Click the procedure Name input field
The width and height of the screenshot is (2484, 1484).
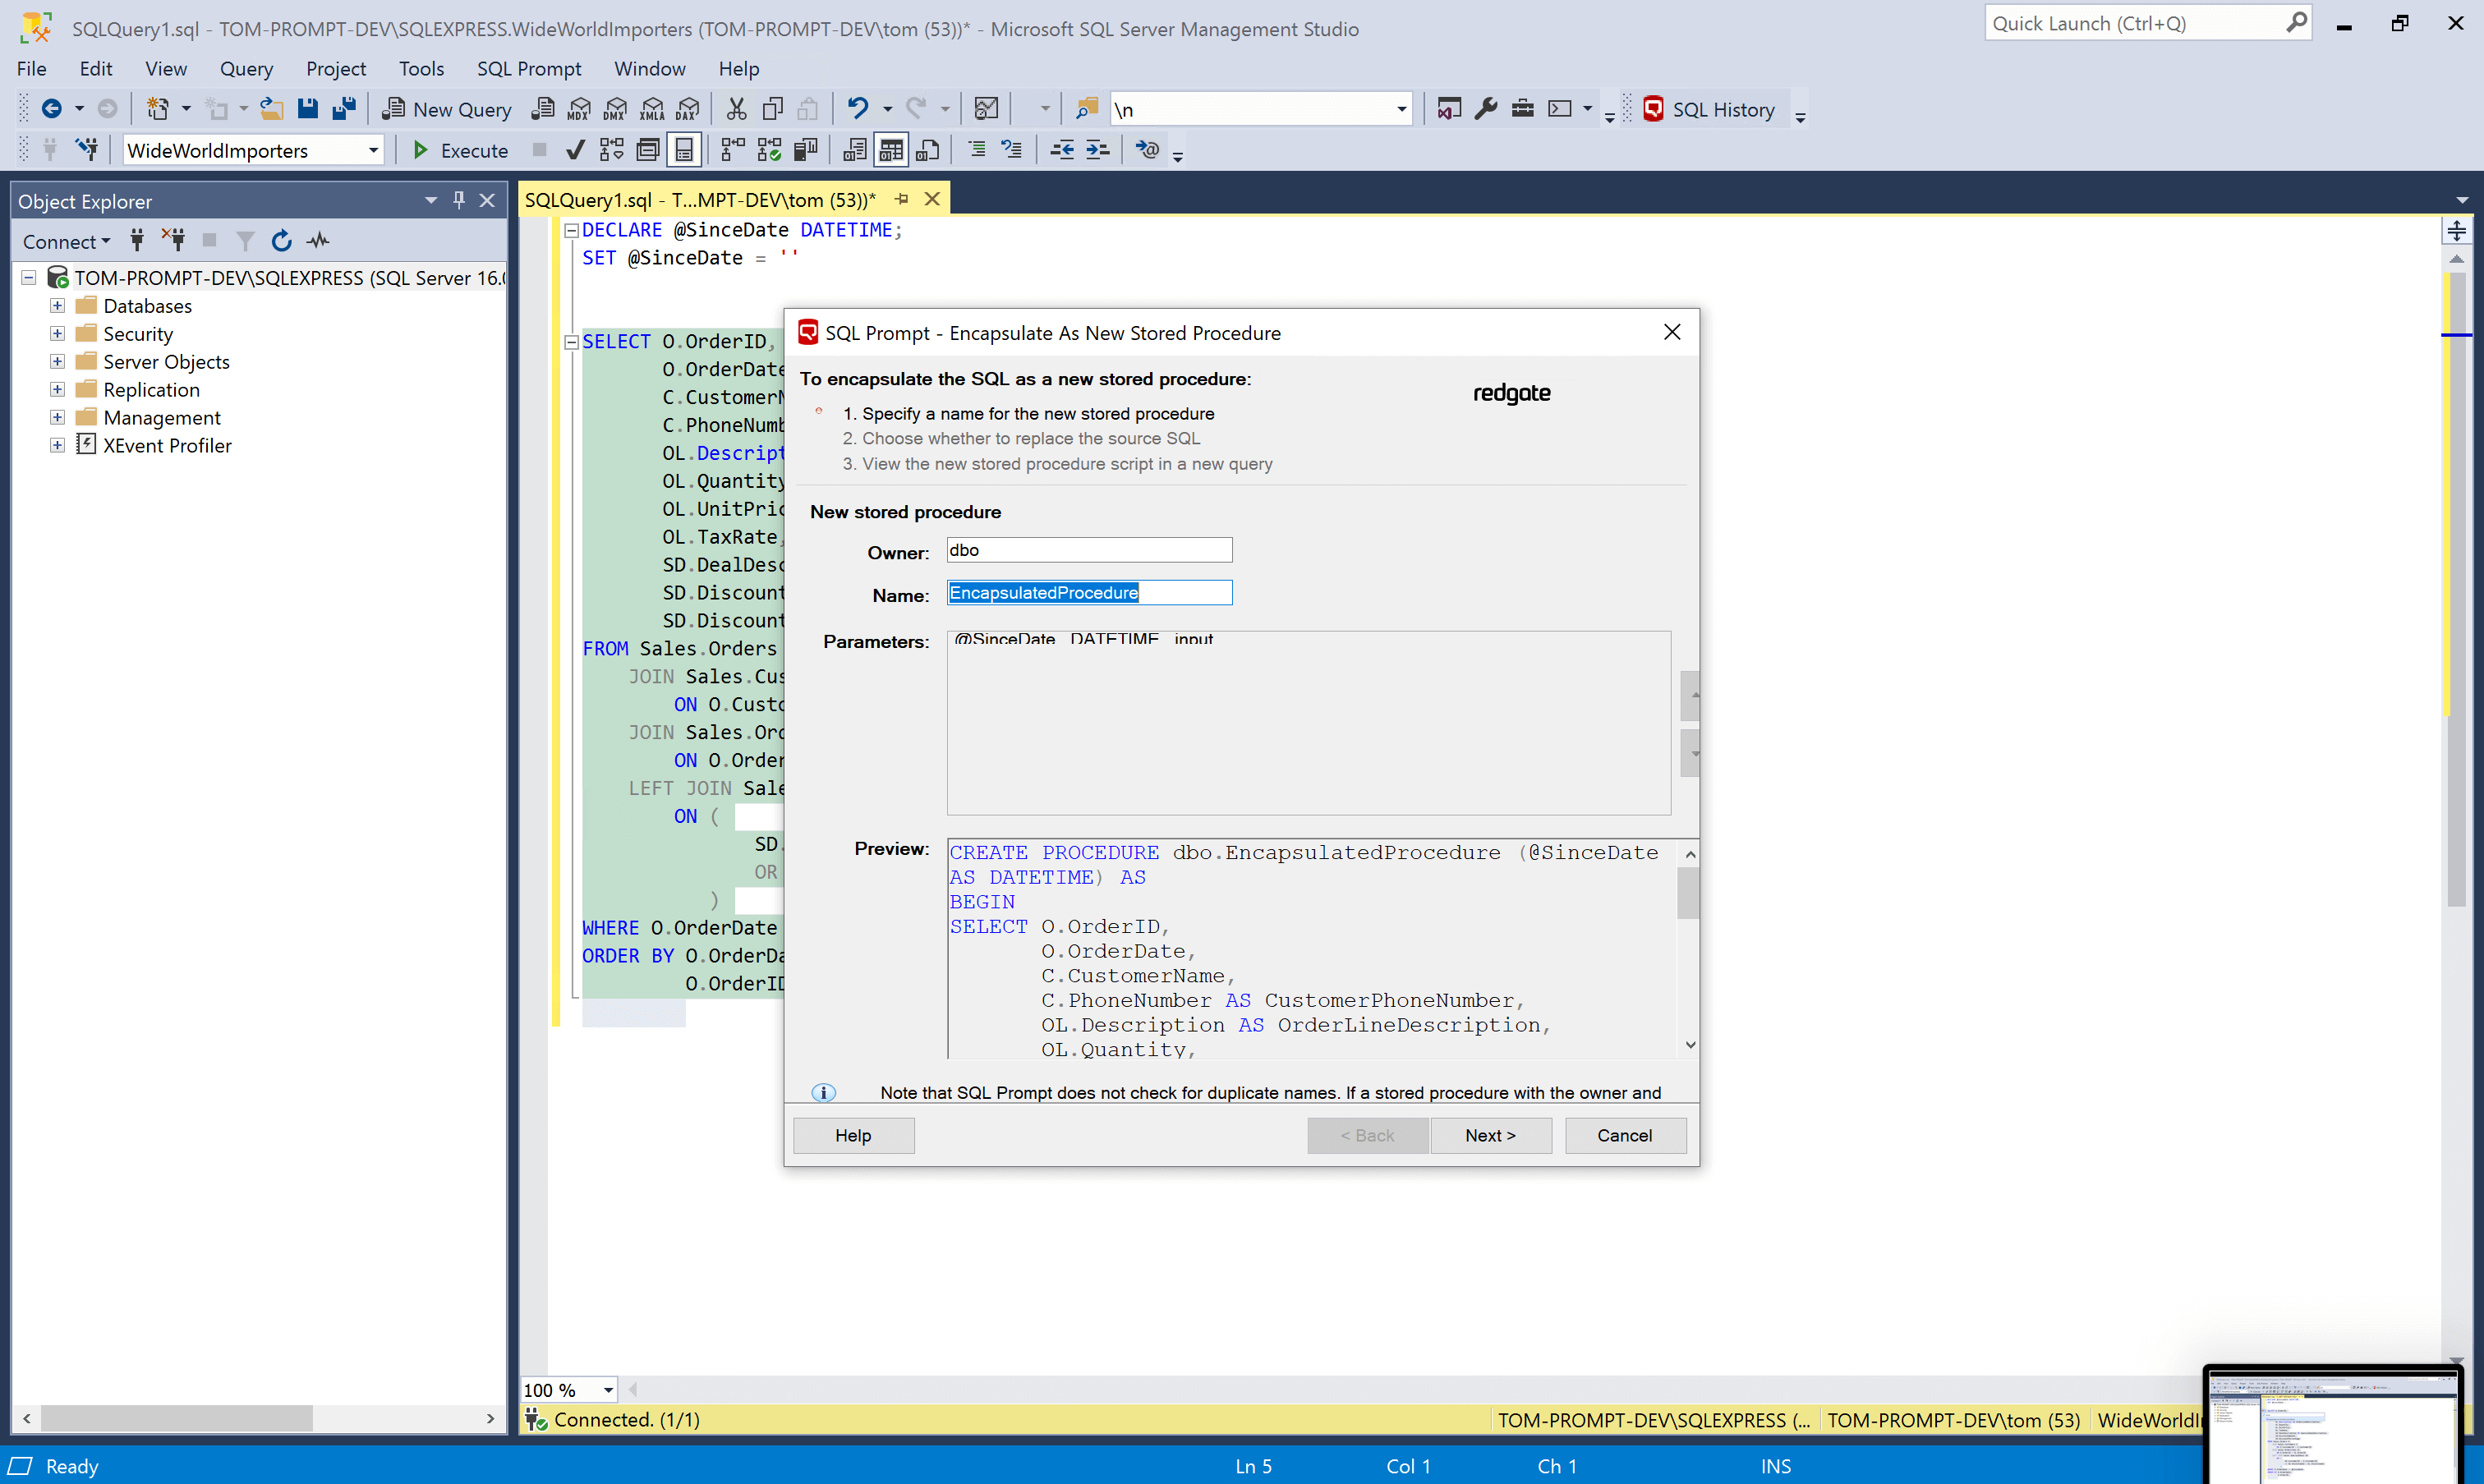1088,593
